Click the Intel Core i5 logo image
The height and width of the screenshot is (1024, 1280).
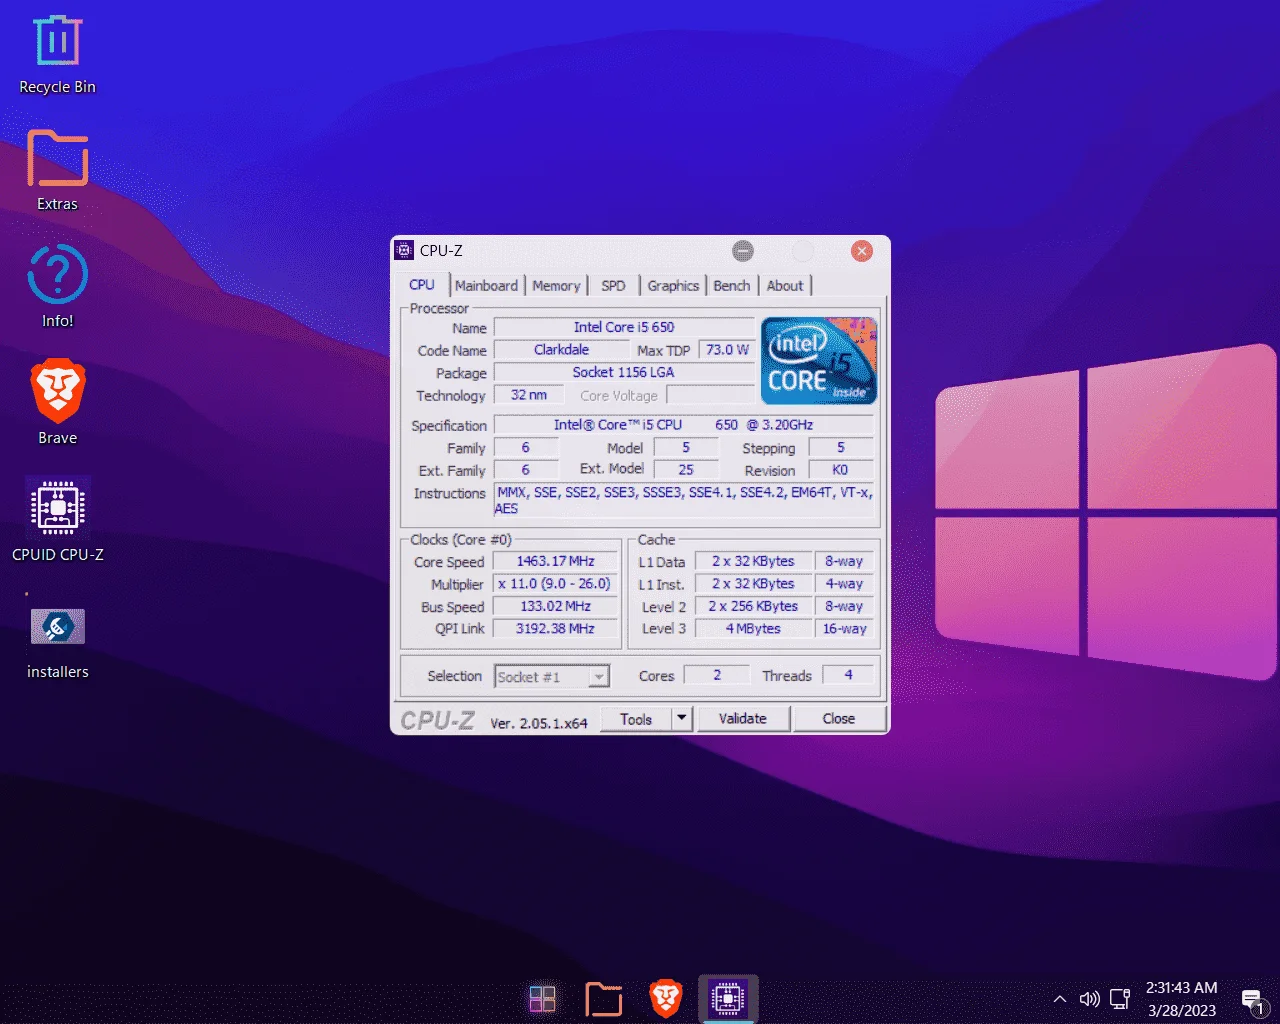click(x=819, y=360)
